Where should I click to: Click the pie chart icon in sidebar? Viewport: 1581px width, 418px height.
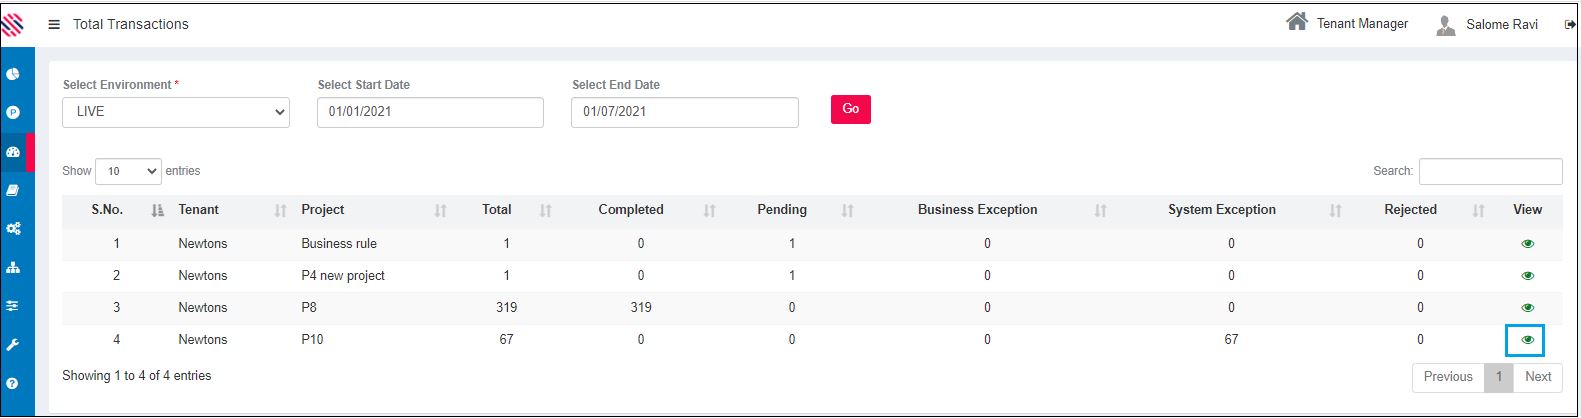point(13,74)
